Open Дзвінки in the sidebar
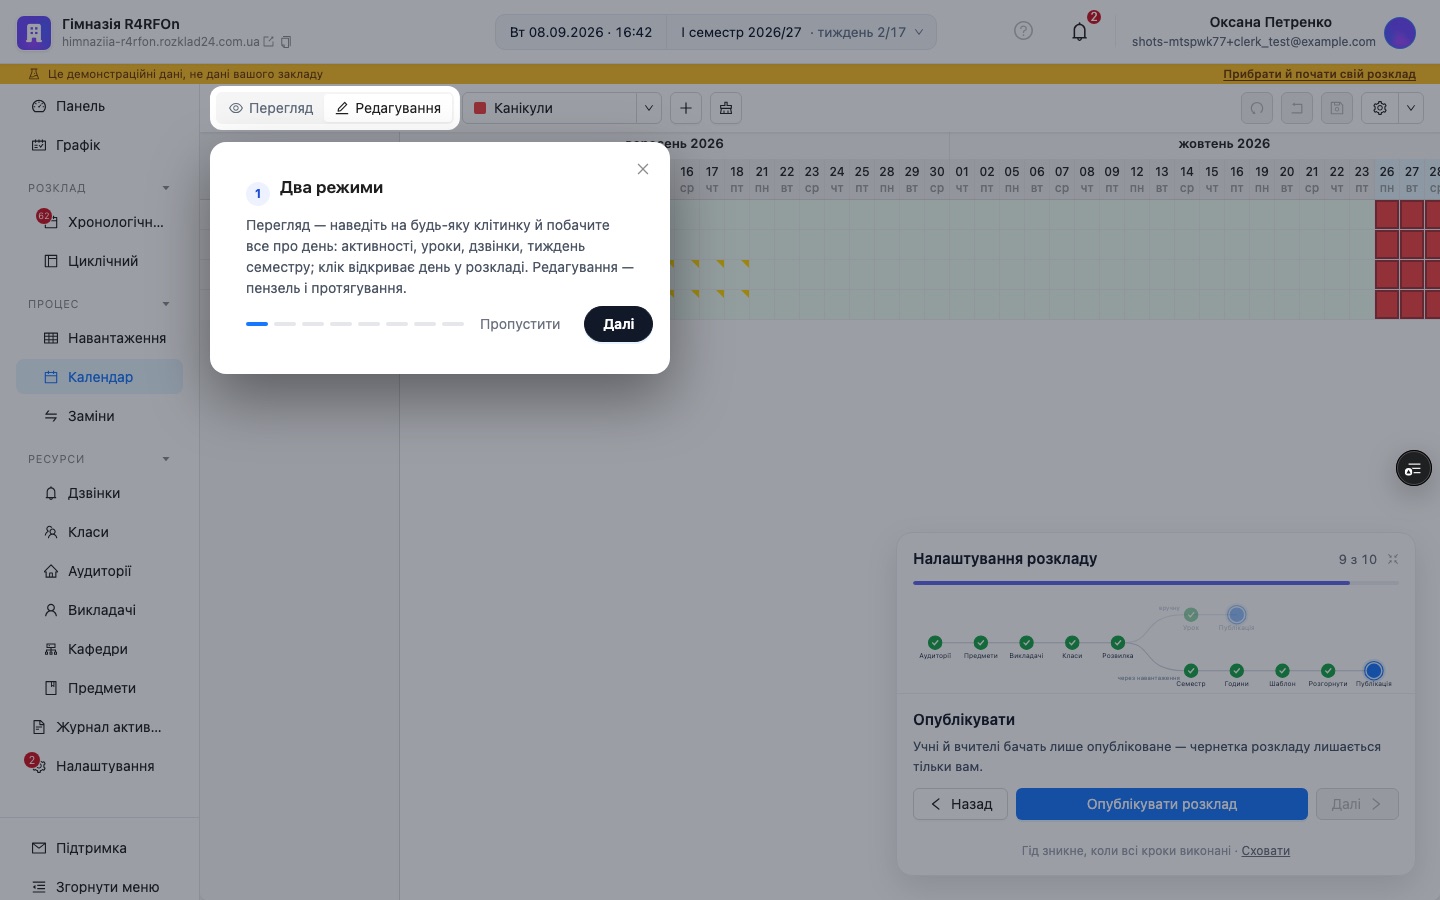This screenshot has height=900, width=1440. [99, 493]
